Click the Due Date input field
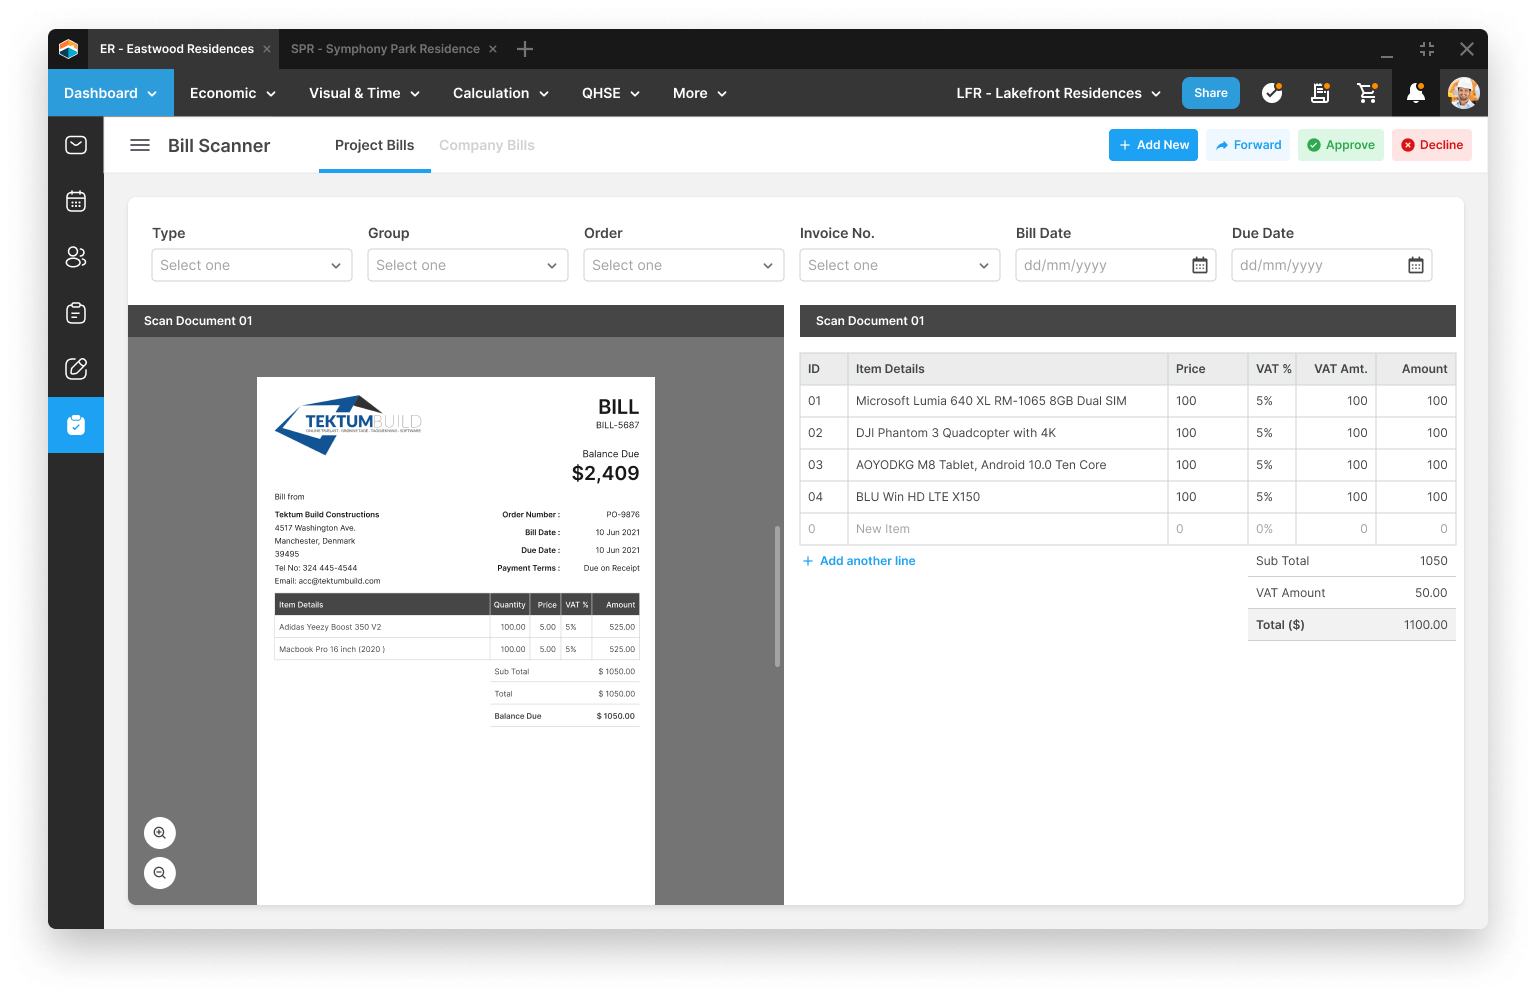Image resolution: width=1536 pixels, height=996 pixels. coord(1318,265)
